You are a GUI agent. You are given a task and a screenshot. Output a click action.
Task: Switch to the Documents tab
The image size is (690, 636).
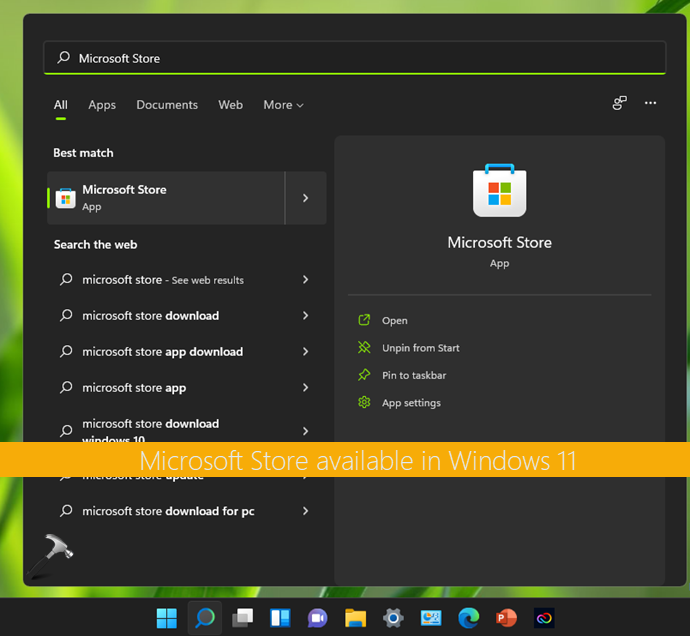167,105
